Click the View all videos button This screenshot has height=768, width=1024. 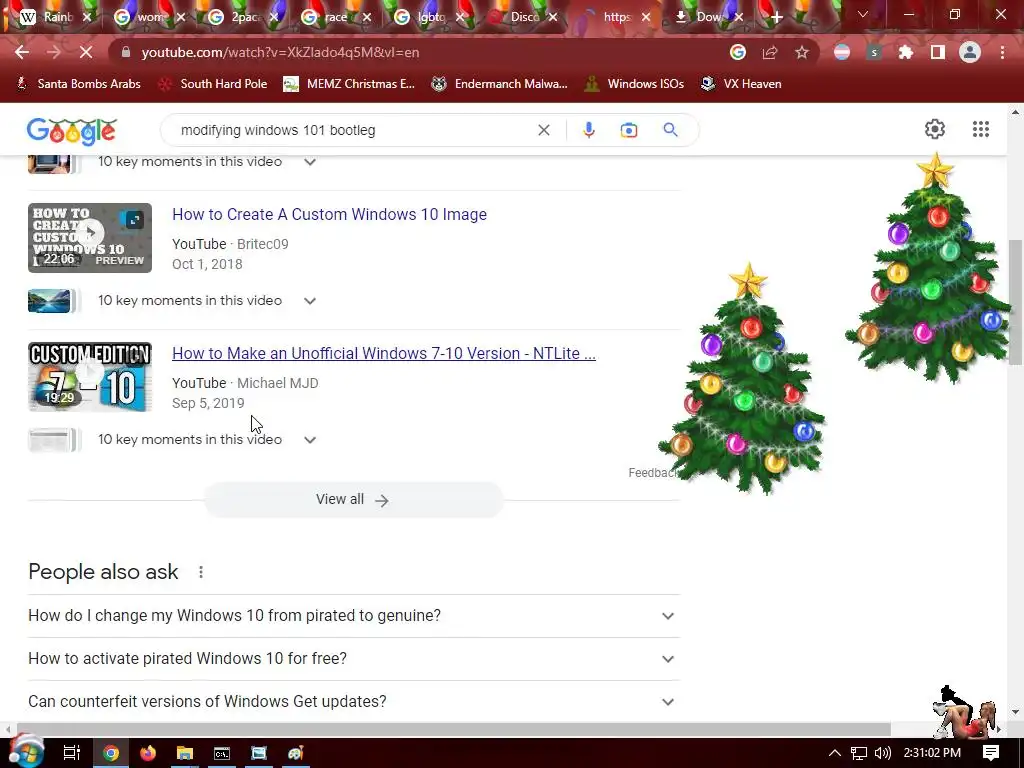(x=353, y=500)
